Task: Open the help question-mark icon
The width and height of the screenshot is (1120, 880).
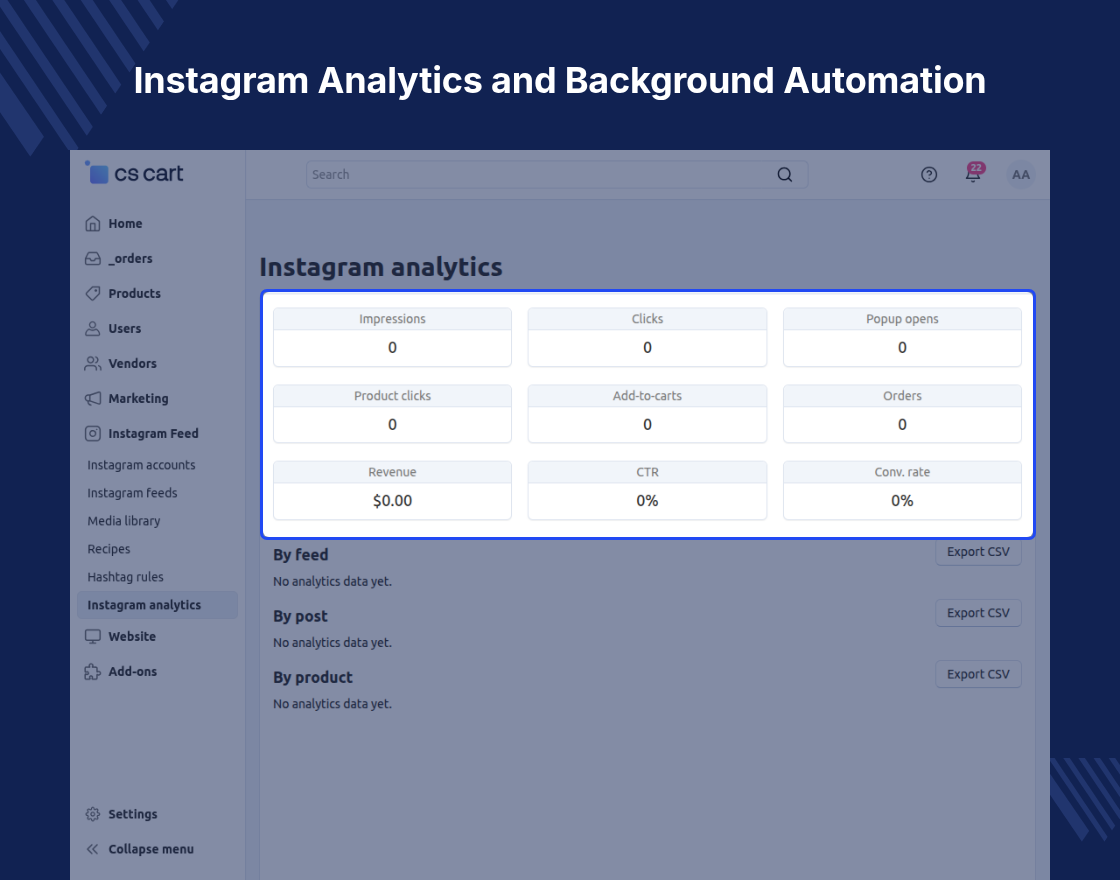Action: (929, 175)
